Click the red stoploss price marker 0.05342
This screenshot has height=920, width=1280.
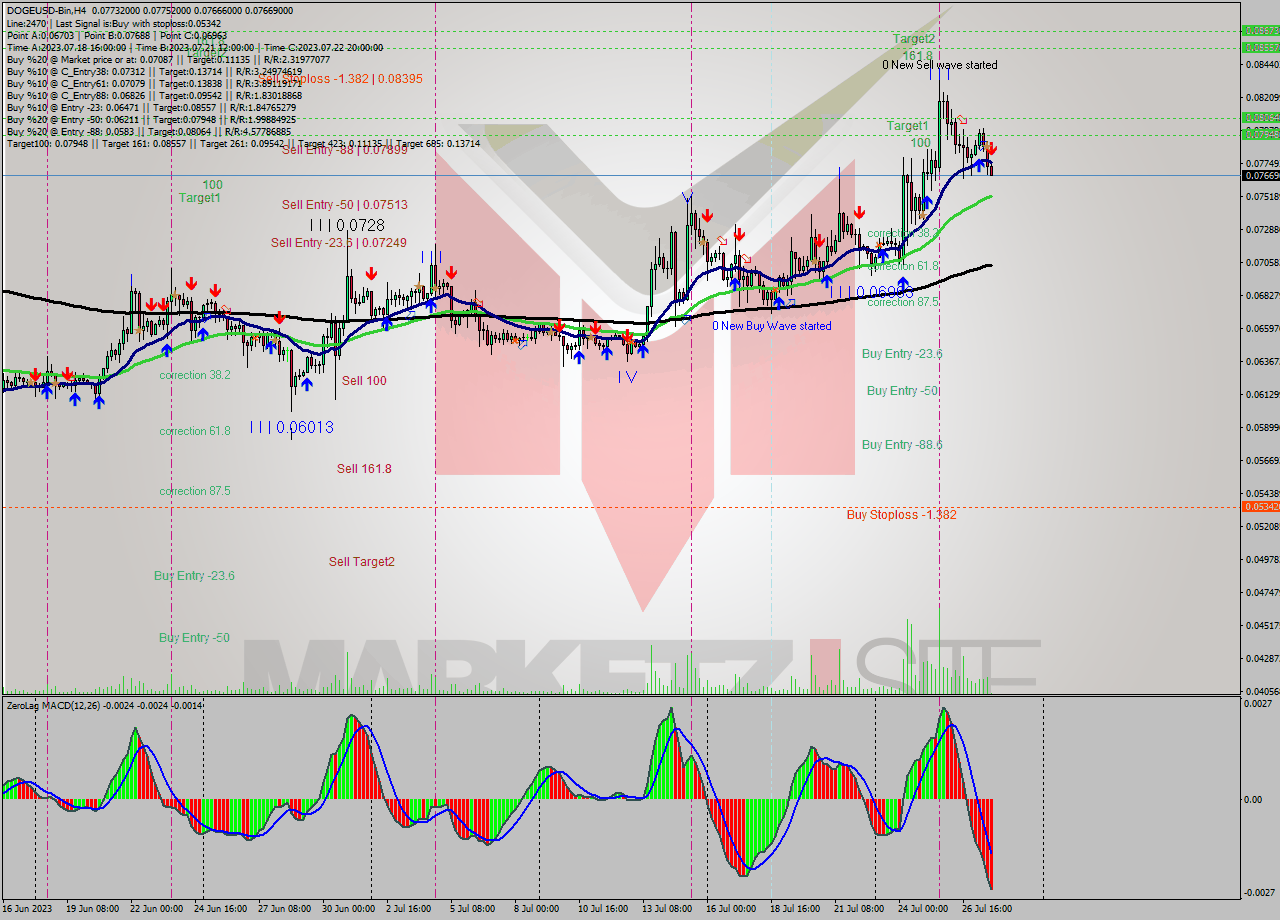pyautogui.click(x=1260, y=507)
